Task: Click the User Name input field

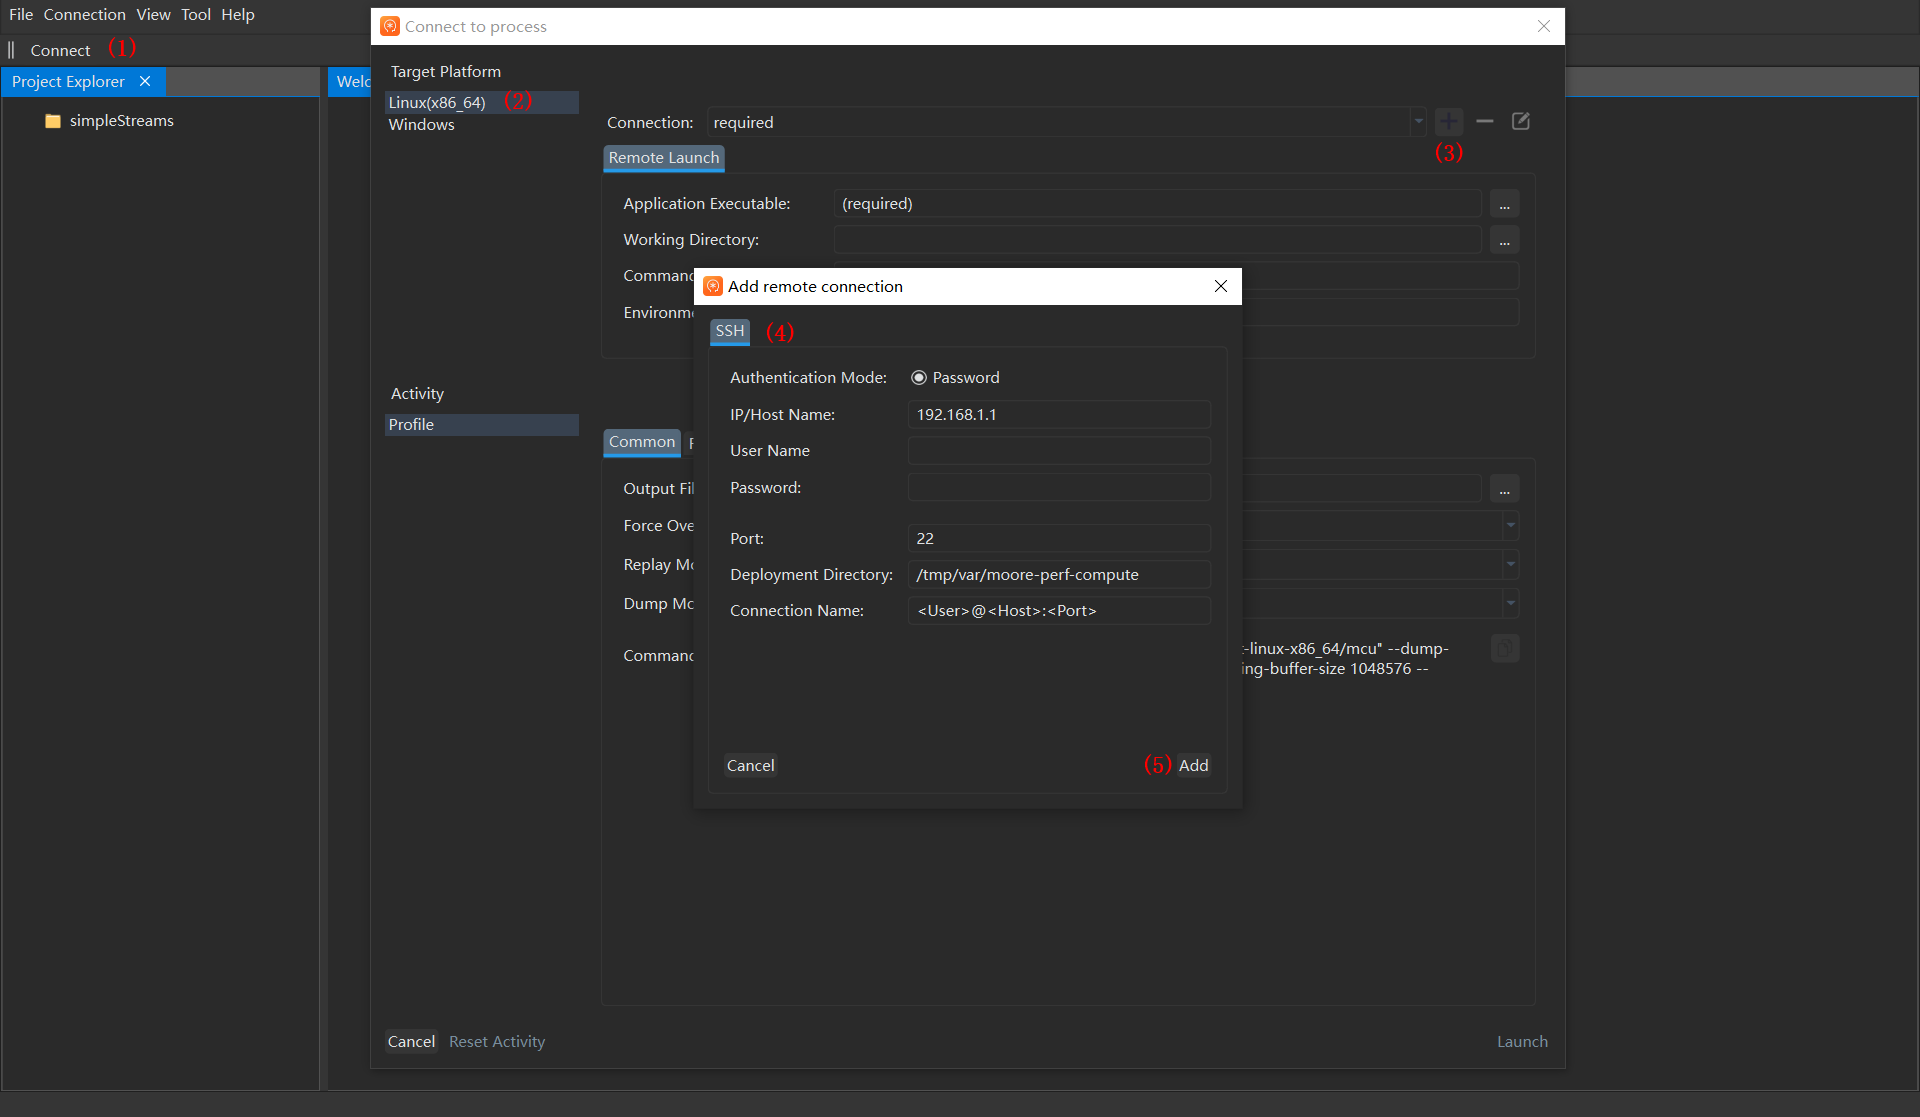Action: pos(1059,451)
